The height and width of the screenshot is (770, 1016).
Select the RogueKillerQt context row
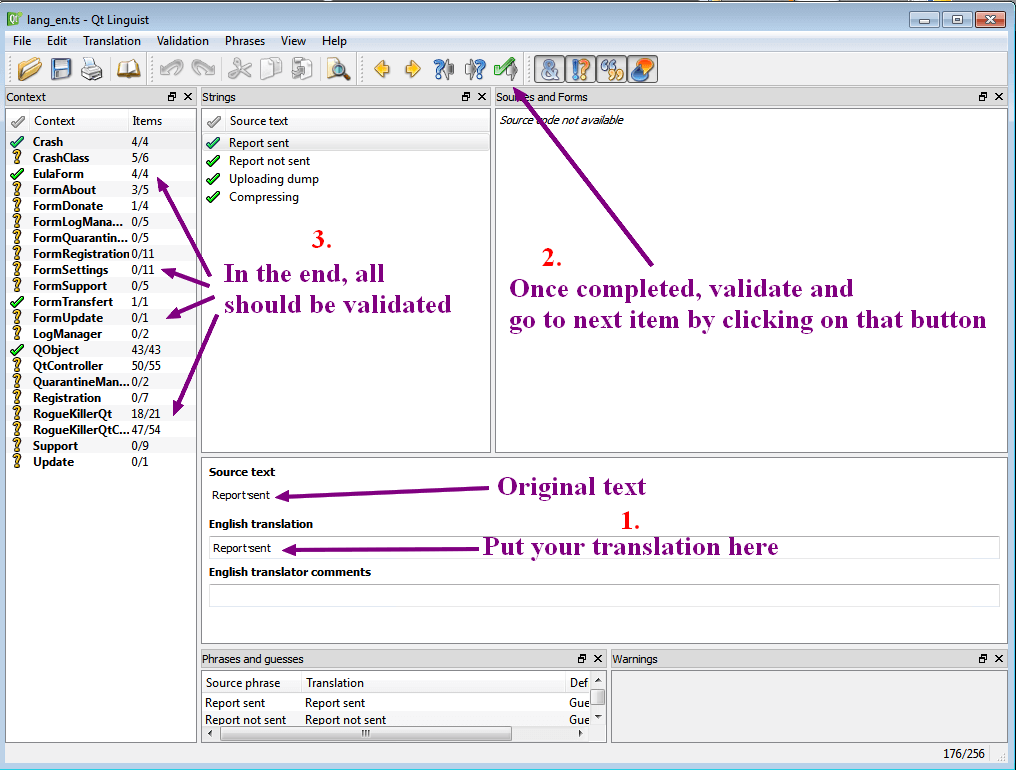tap(72, 414)
